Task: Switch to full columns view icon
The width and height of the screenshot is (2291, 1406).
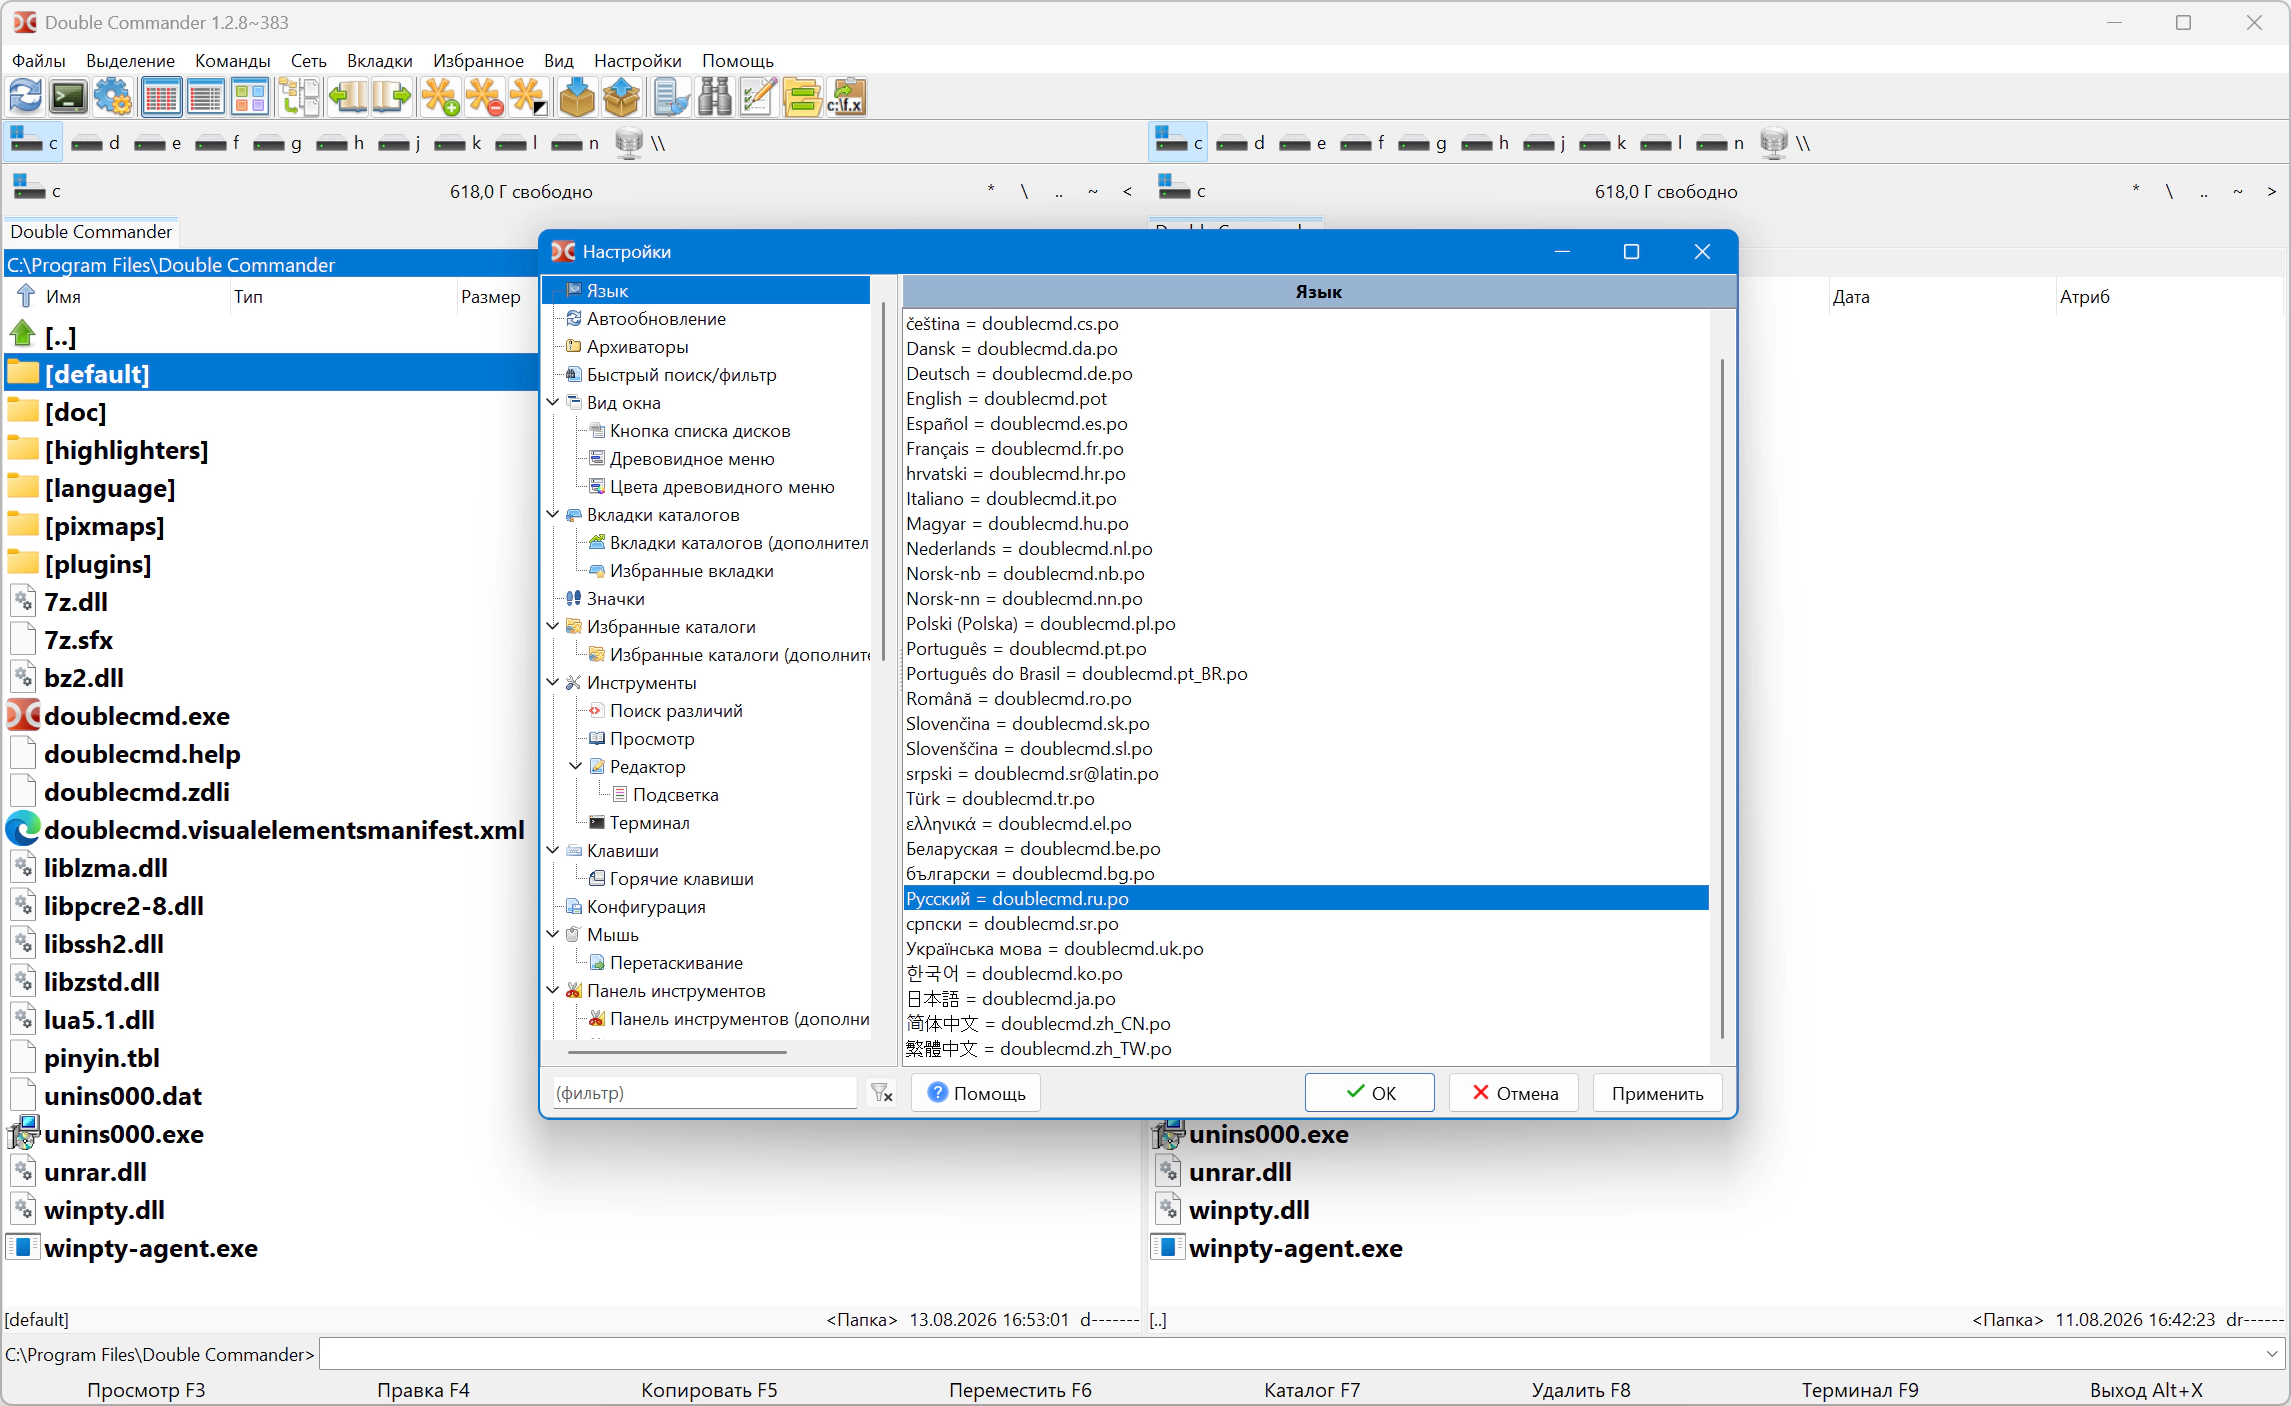Action: [161, 97]
